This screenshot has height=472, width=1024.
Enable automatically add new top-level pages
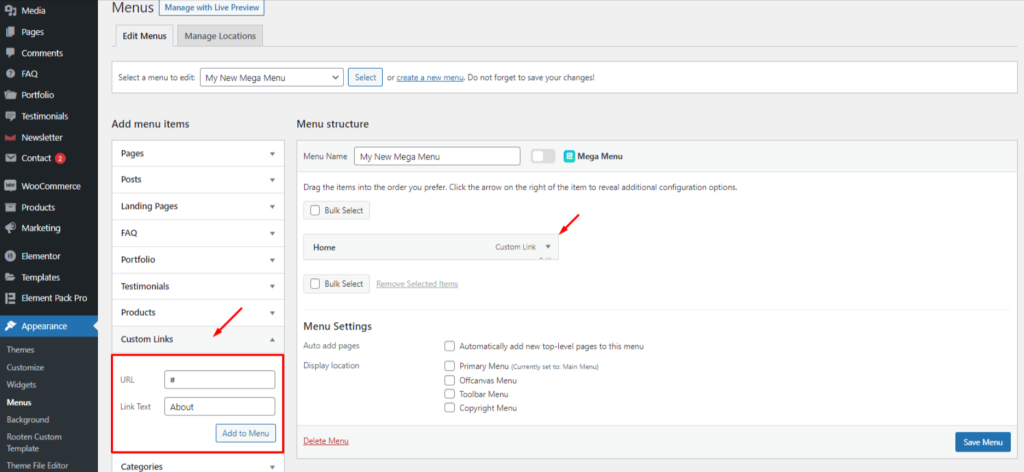(450, 346)
